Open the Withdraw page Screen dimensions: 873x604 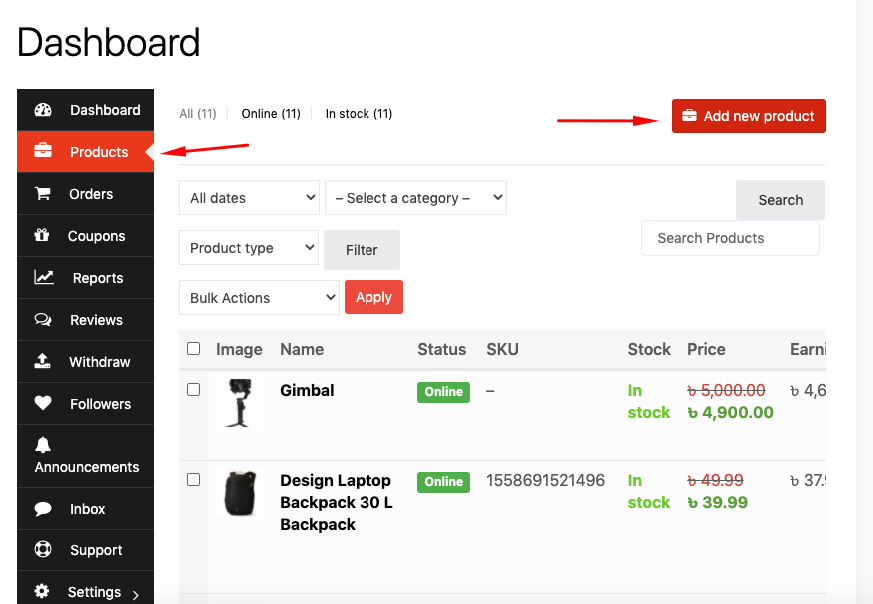pos(86,362)
